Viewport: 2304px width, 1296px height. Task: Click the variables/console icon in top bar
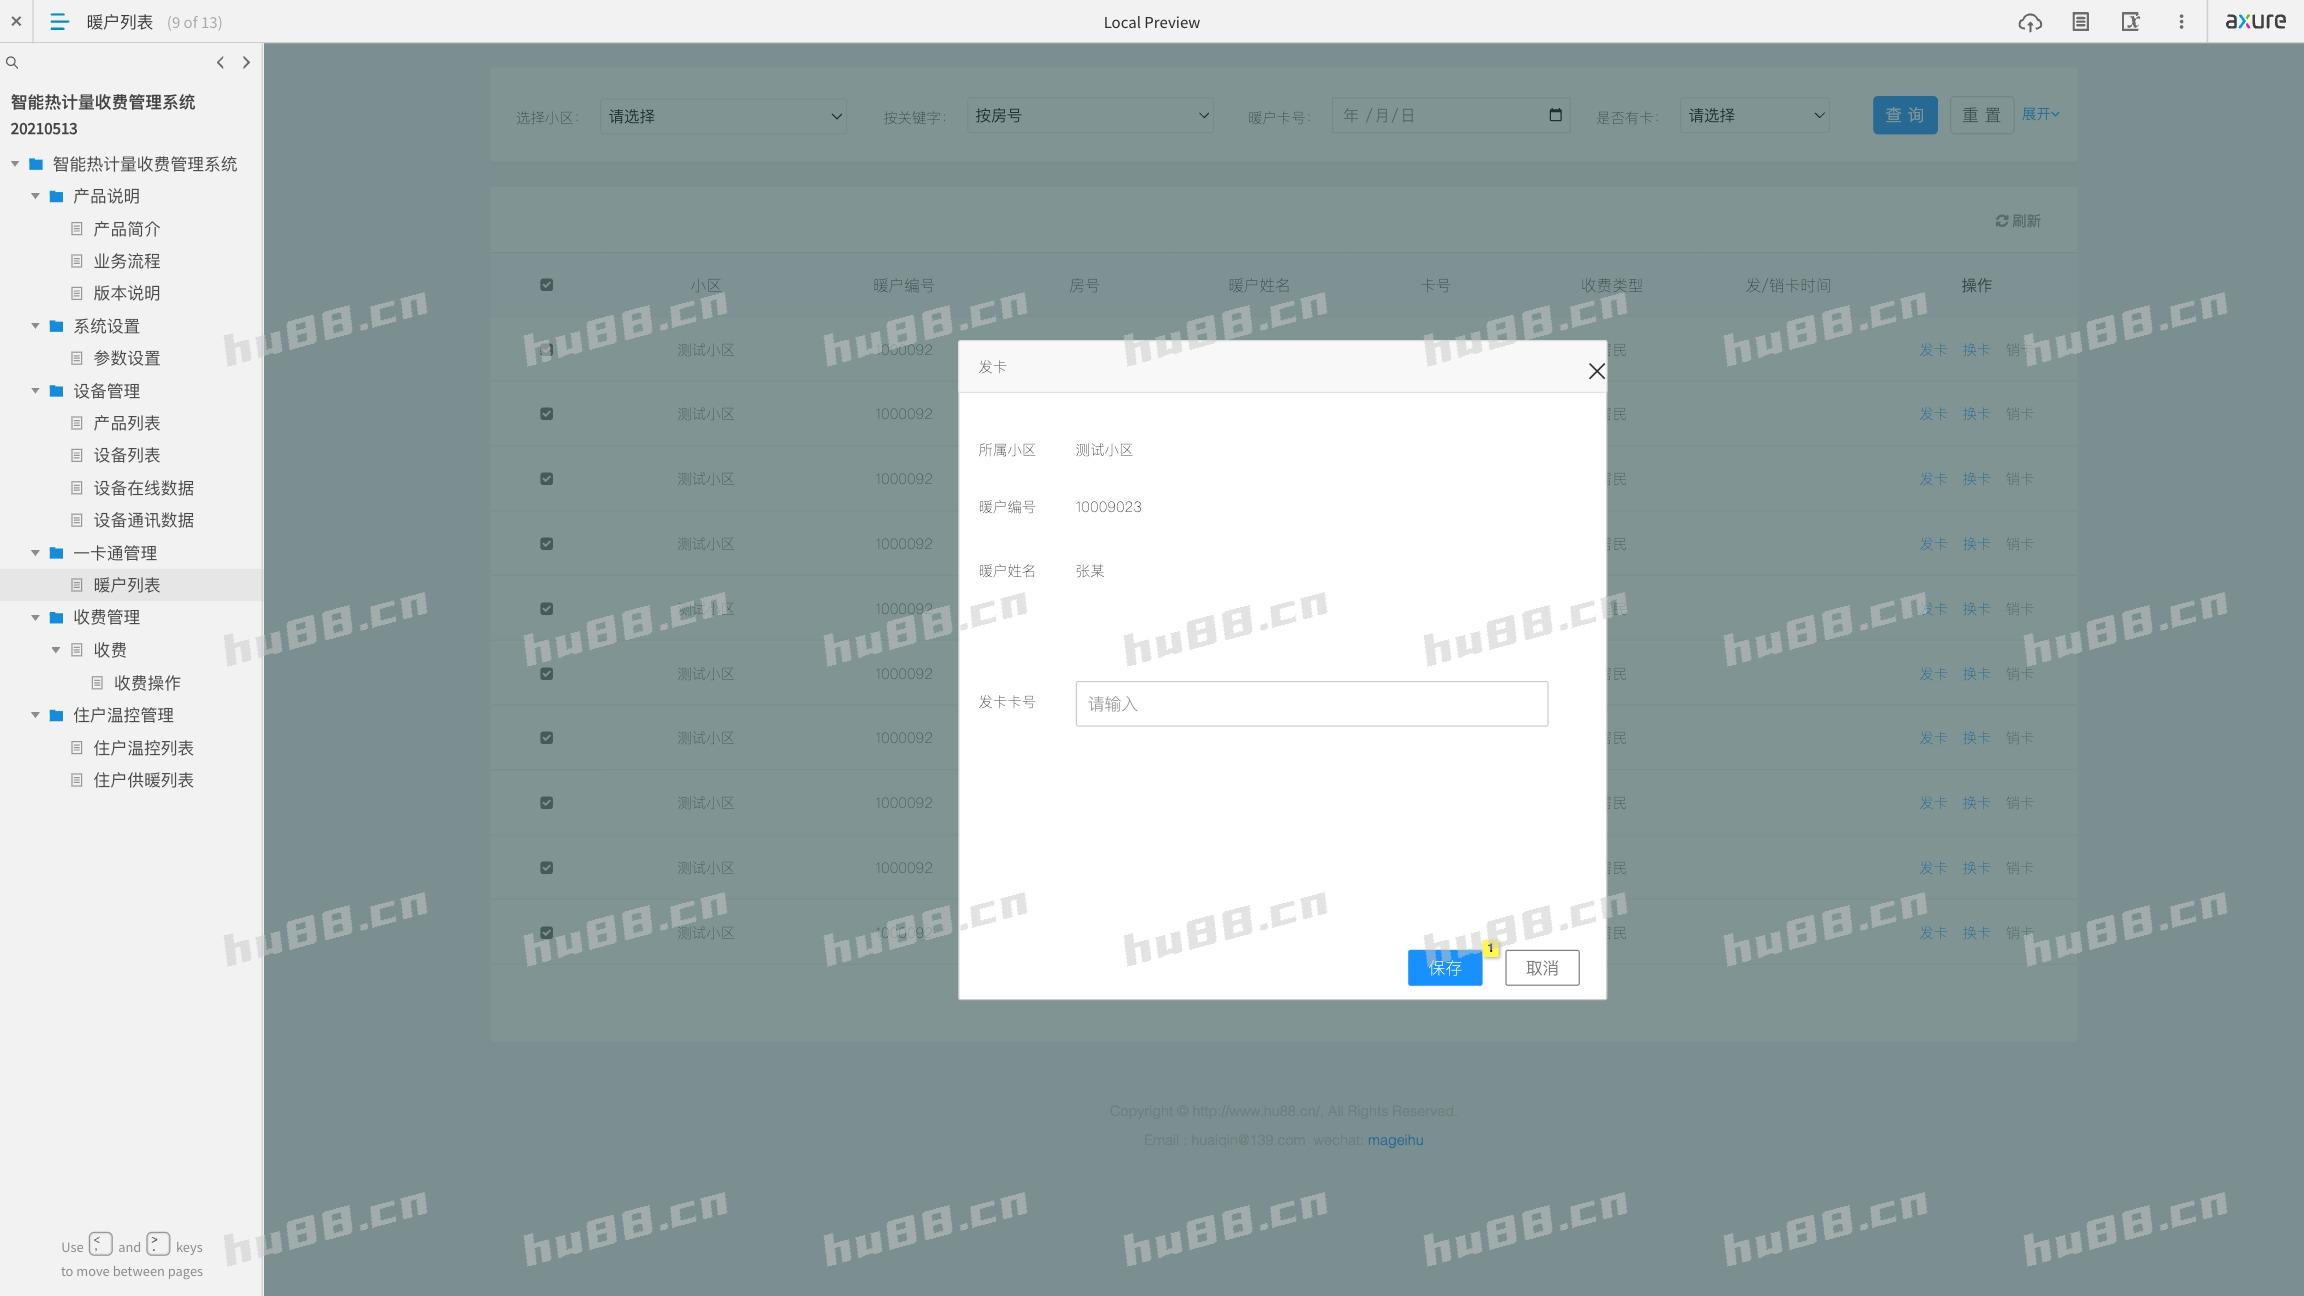point(2130,22)
